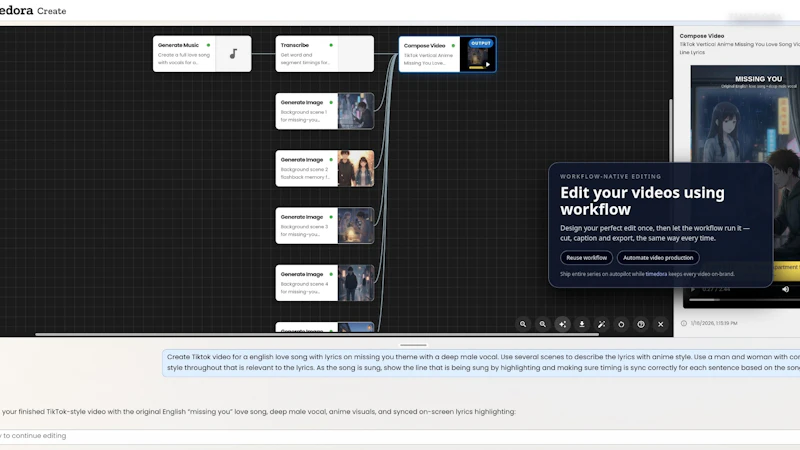The width and height of the screenshot is (800, 450).
Task: Reset the canvas view with the circular arrow
Action: click(621, 324)
